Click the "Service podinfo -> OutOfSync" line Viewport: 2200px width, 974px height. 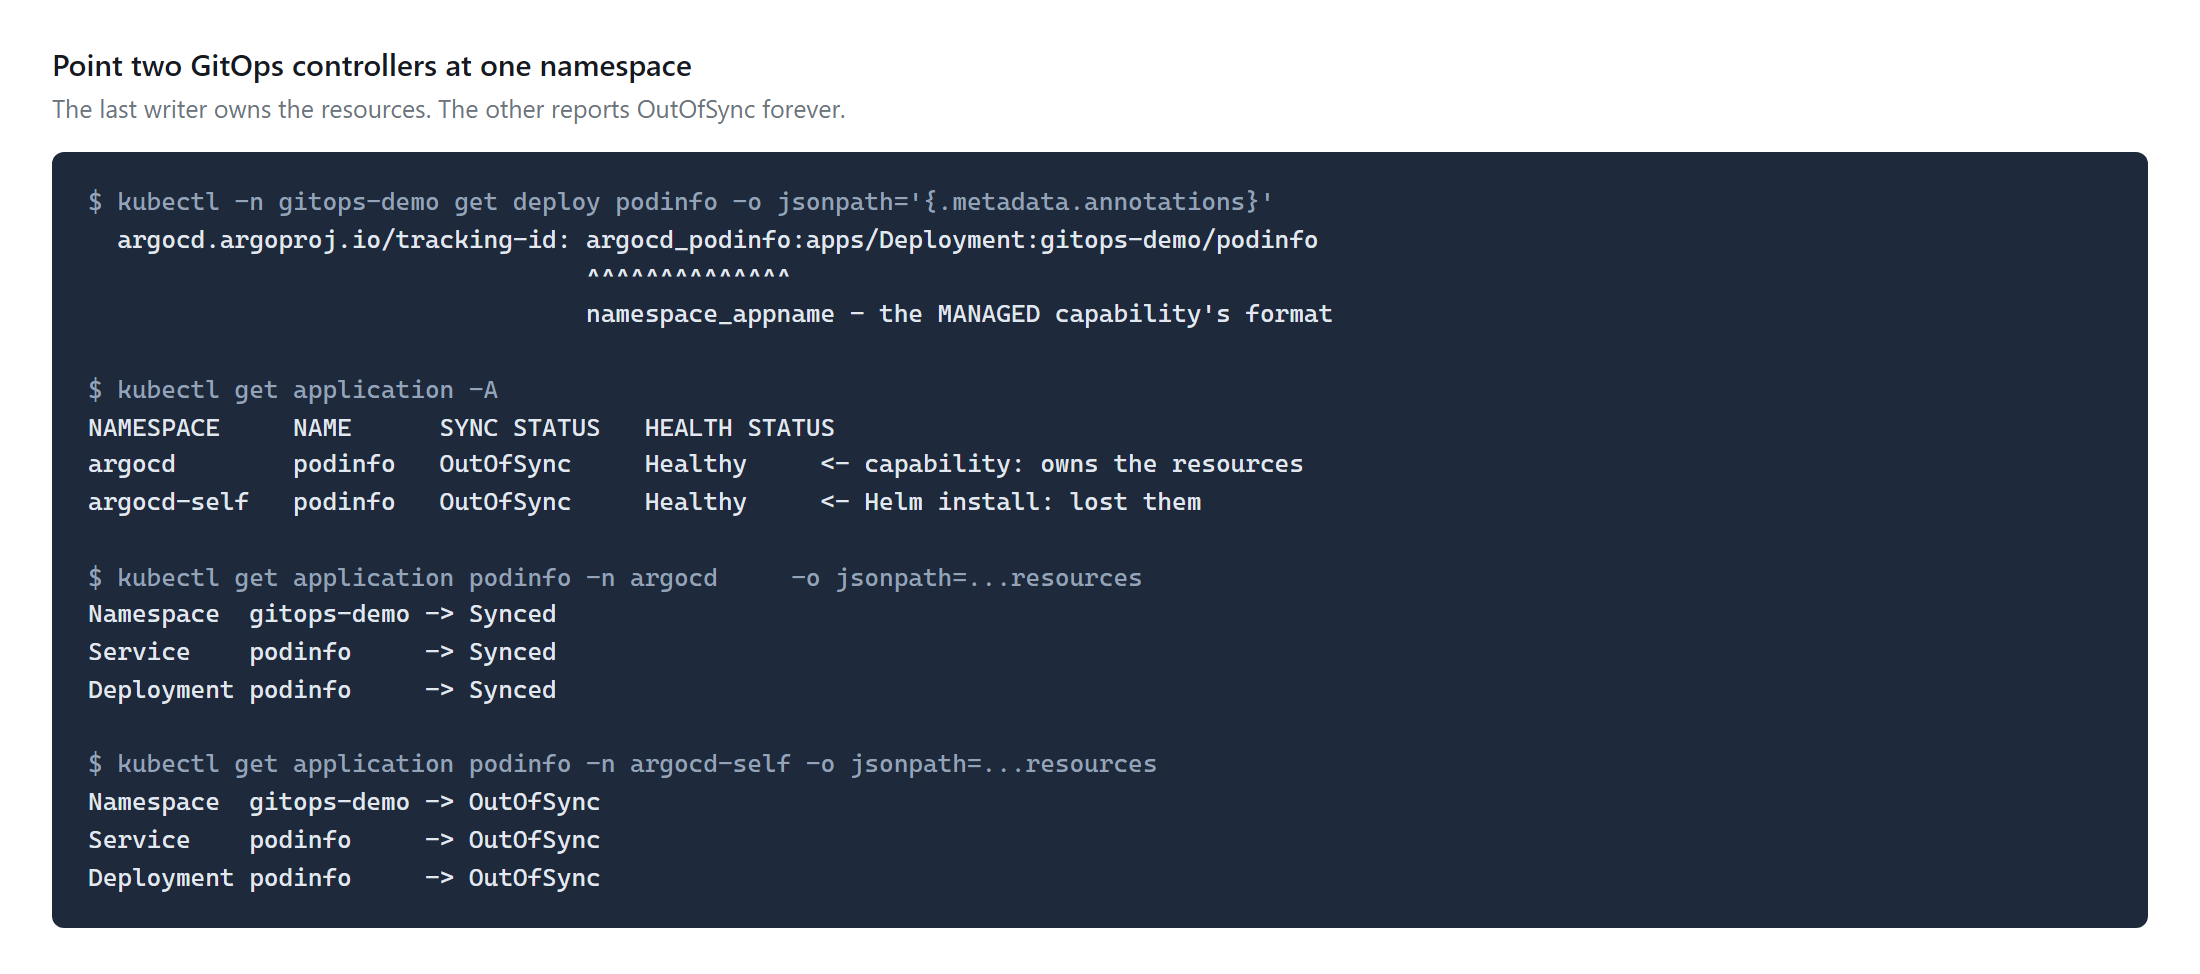point(344,840)
